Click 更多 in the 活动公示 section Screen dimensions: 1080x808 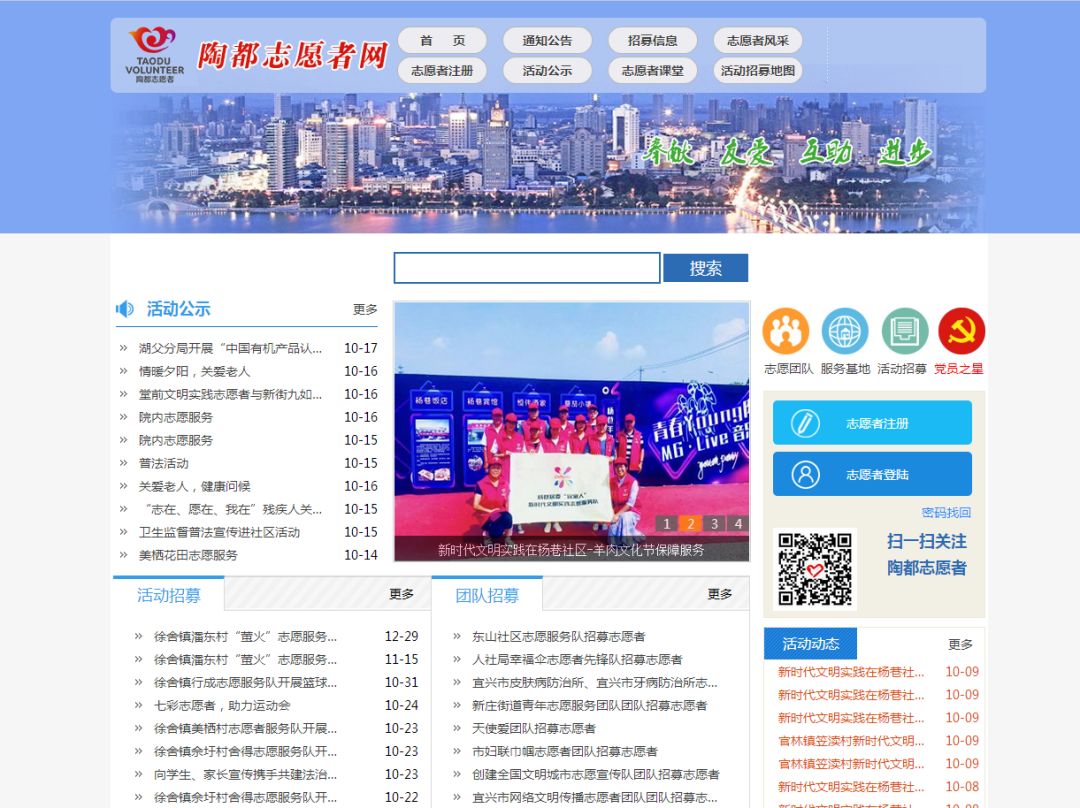(x=365, y=309)
